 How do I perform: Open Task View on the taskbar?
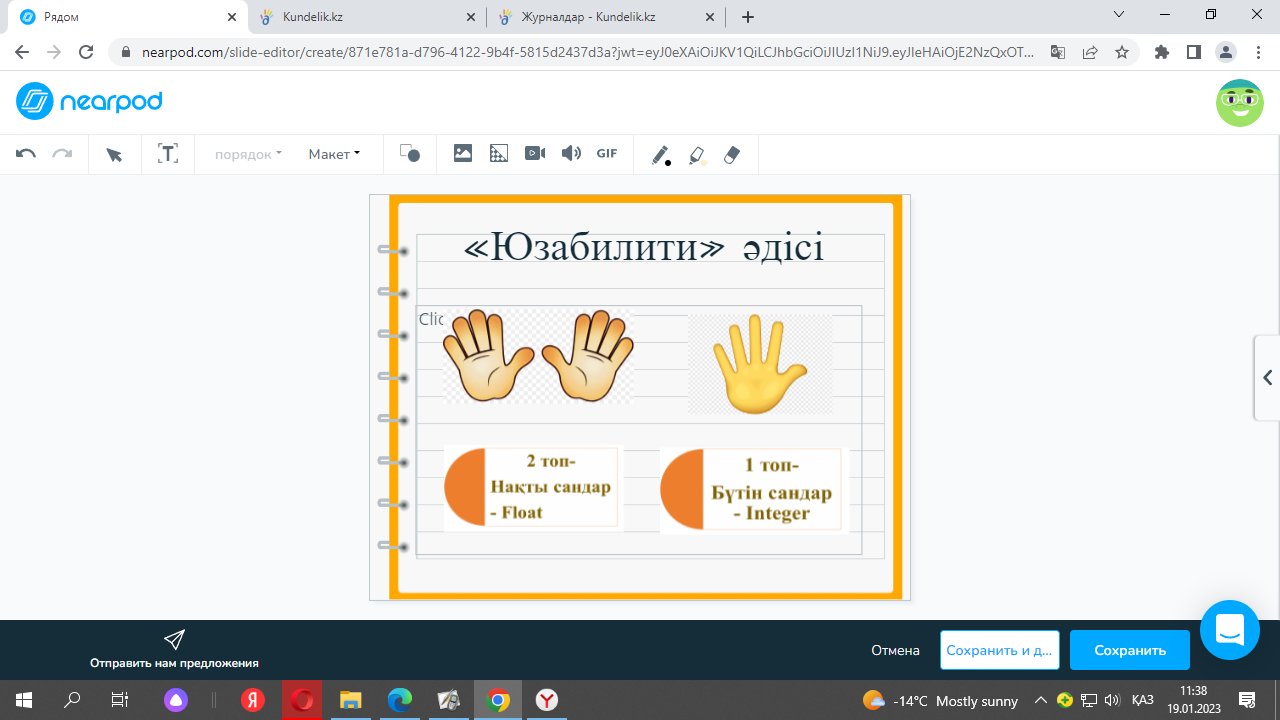point(120,700)
